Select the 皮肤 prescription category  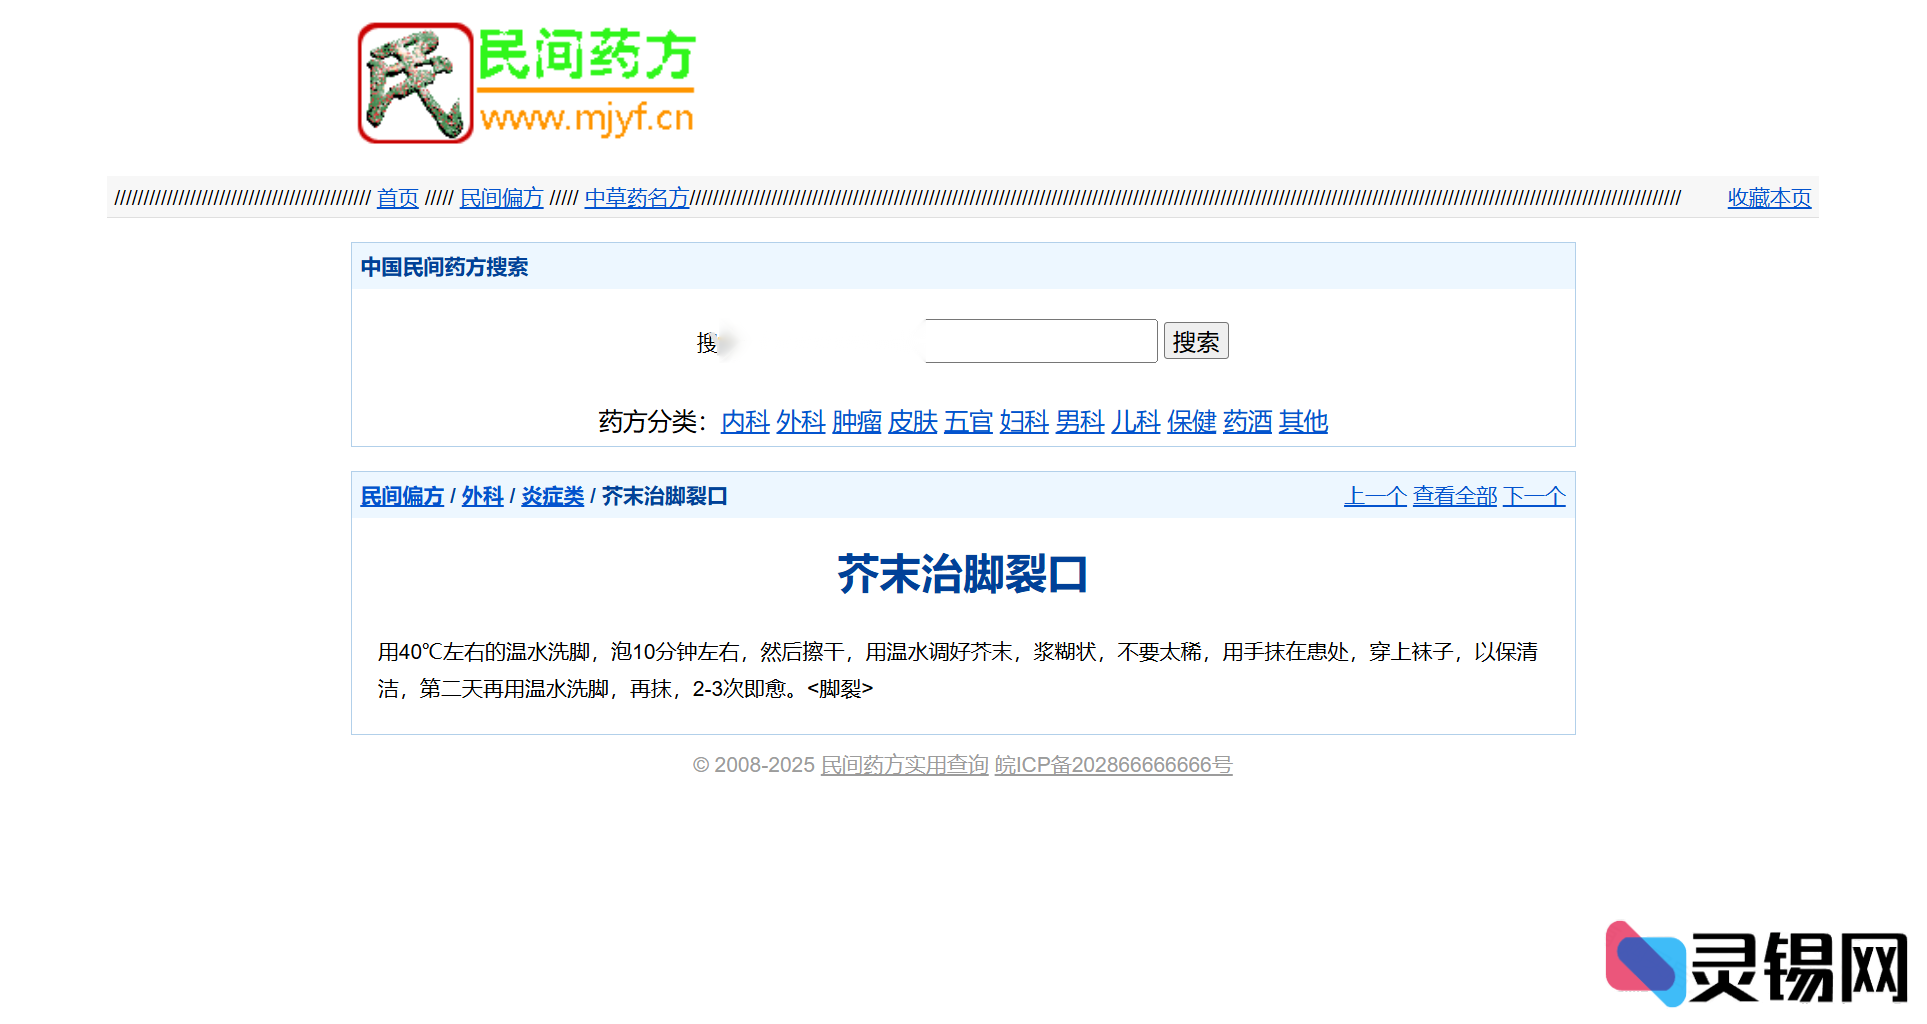pyautogui.click(x=912, y=422)
